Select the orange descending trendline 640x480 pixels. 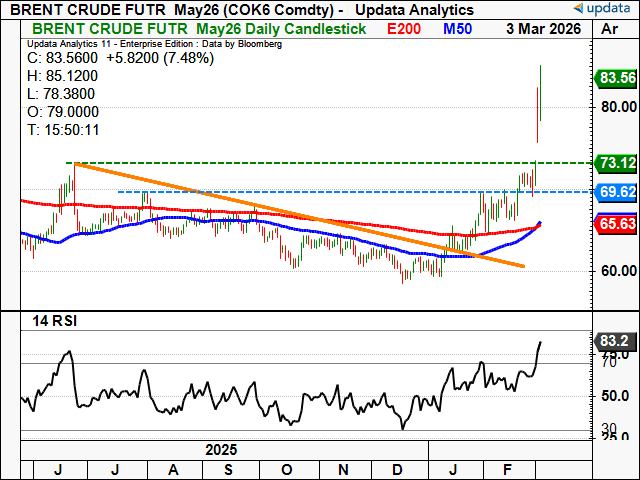coord(300,215)
